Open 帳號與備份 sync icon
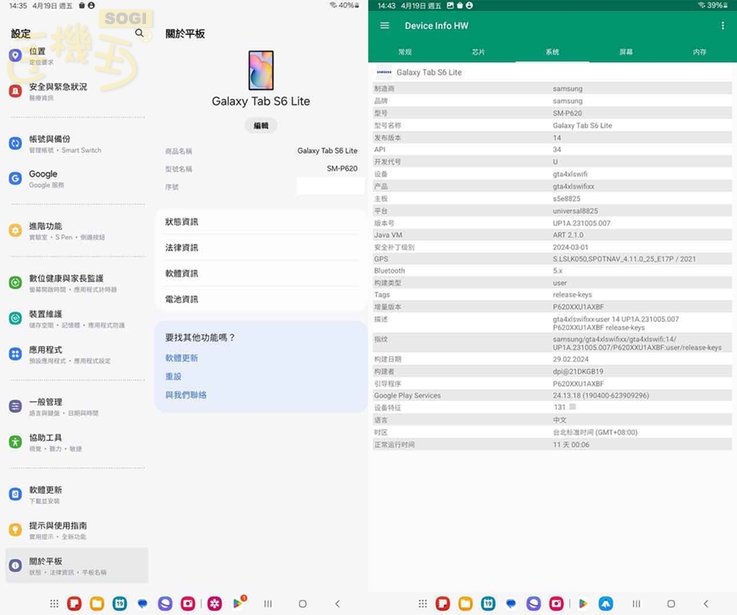The height and width of the screenshot is (615, 737). (16, 143)
